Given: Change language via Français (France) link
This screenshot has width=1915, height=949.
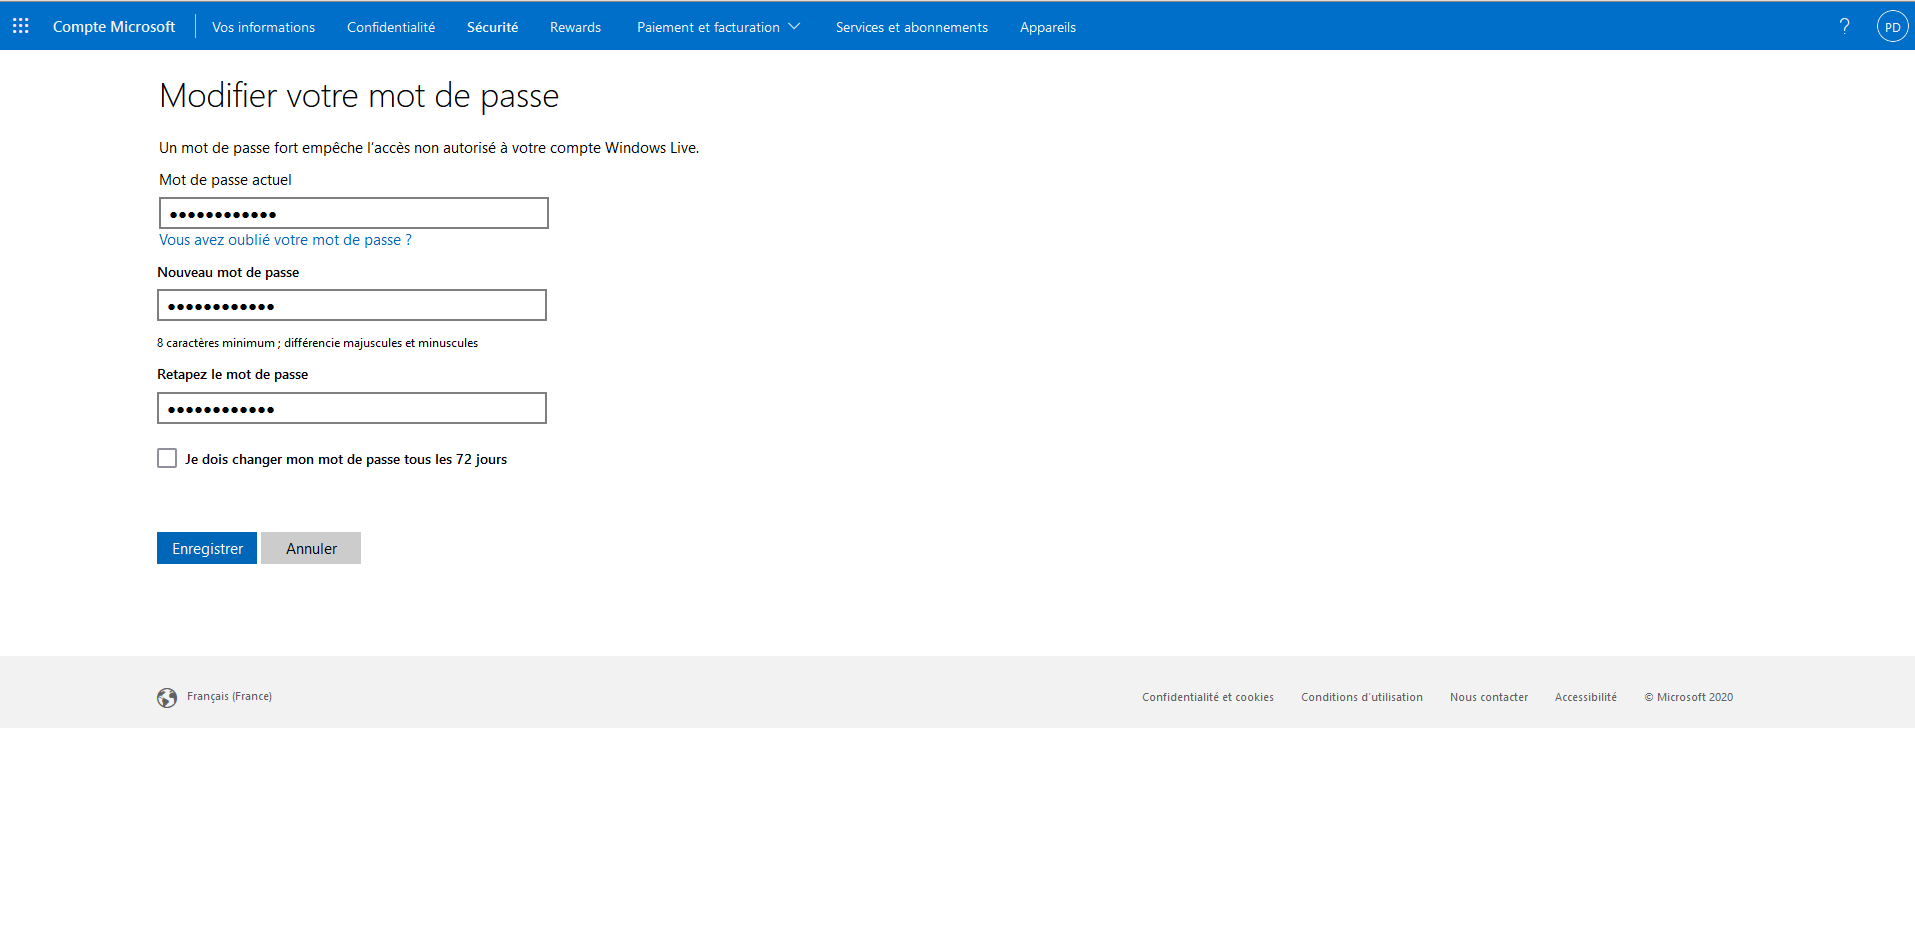Looking at the screenshot, I should 229,696.
